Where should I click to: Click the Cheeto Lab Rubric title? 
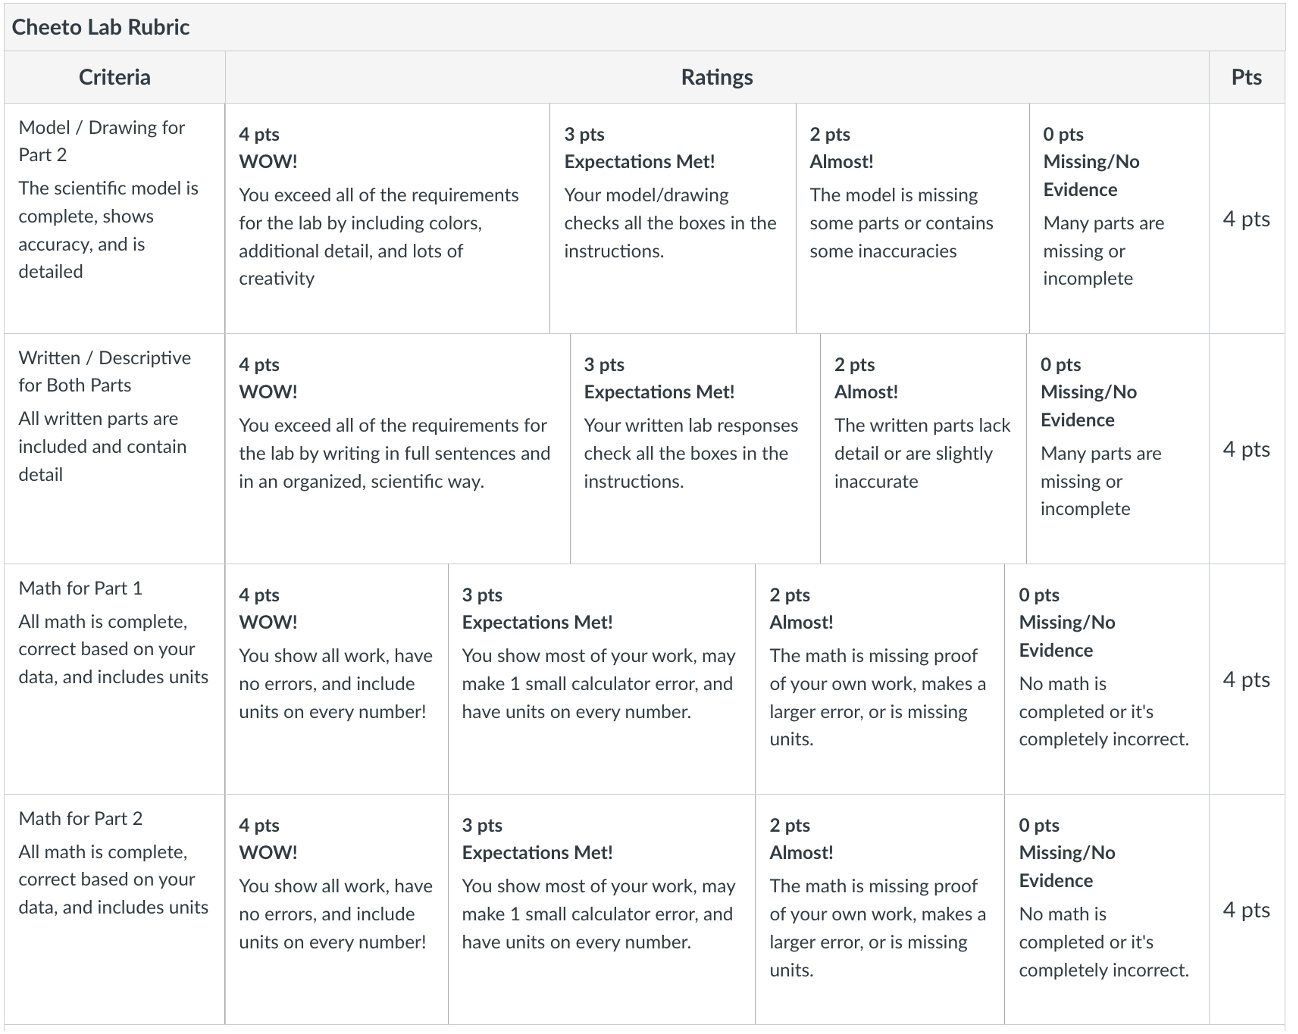coord(101,27)
